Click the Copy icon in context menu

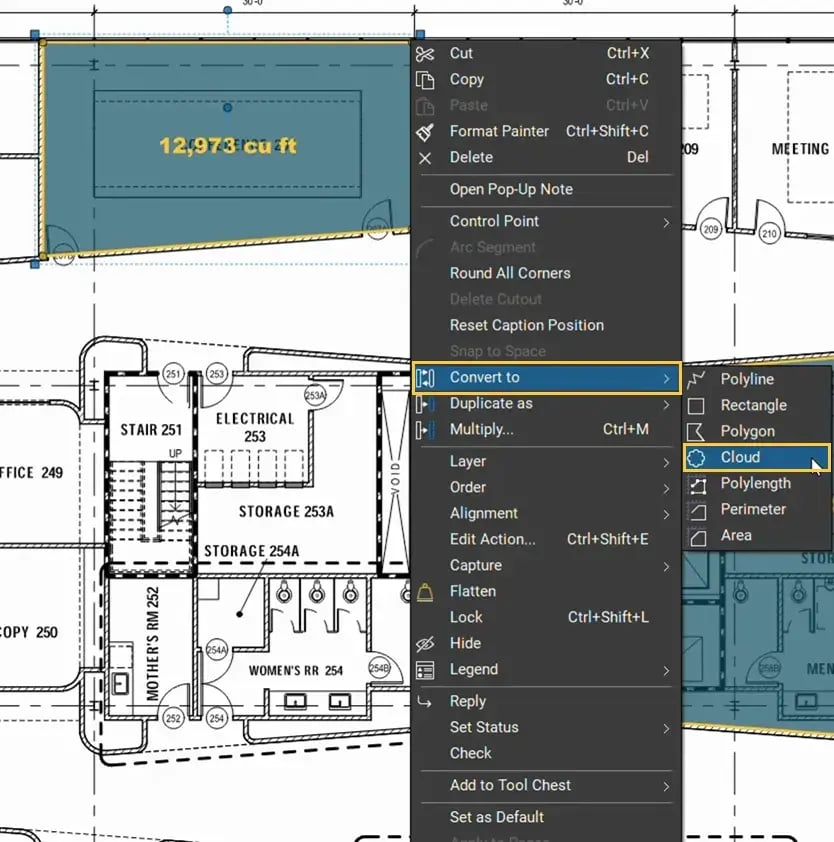pyautogui.click(x=425, y=79)
